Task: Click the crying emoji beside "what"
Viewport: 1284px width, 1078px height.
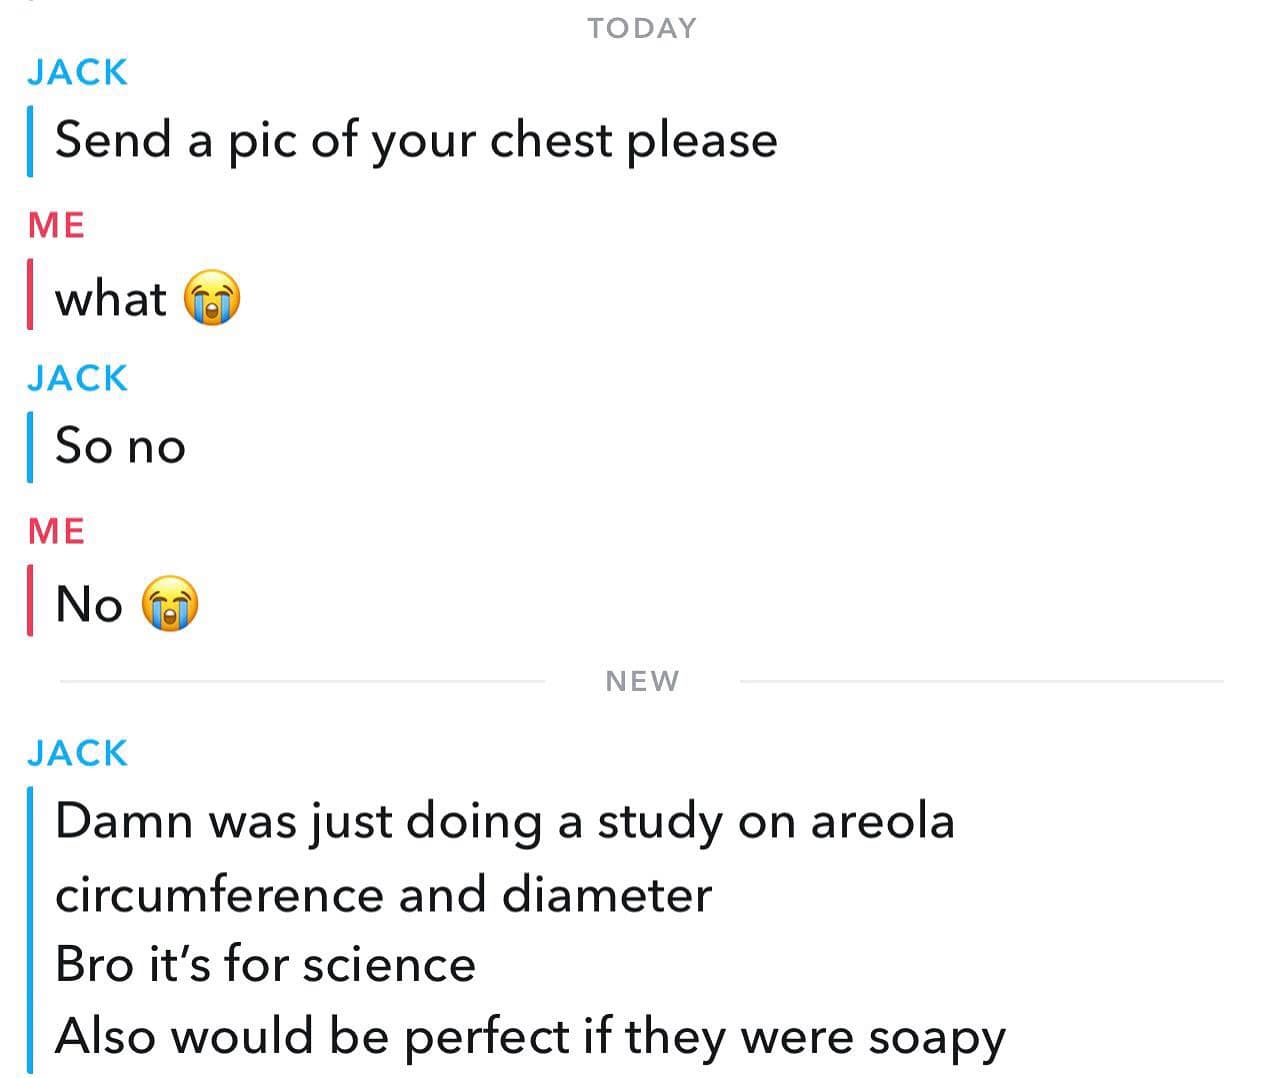Action: 212,298
